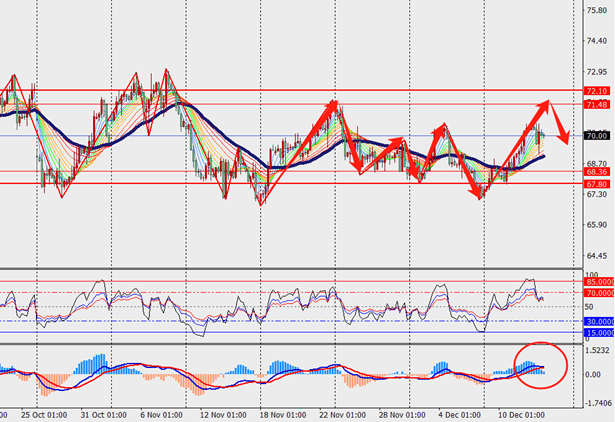Screen dimensions: 615x422
Task: Click the oscillator 50 midline label
Action: click(x=589, y=307)
